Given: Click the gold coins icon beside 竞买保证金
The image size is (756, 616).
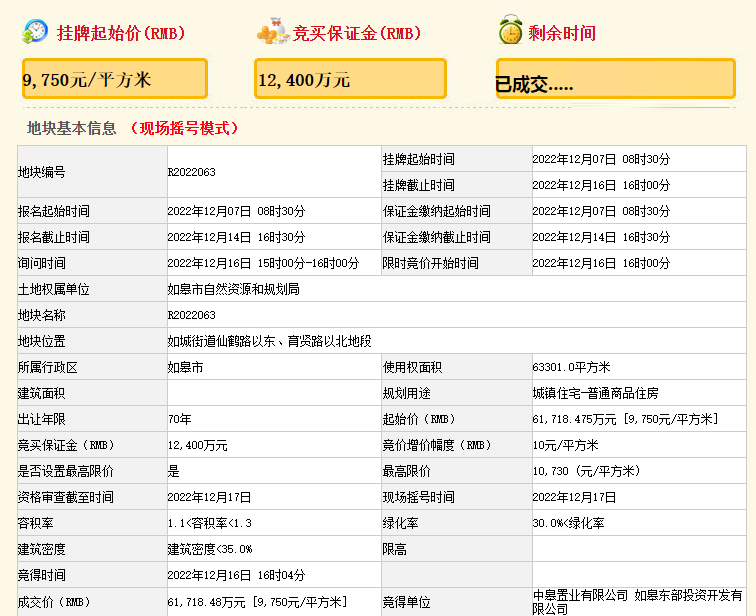Looking at the screenshot, I should point(273,31).
